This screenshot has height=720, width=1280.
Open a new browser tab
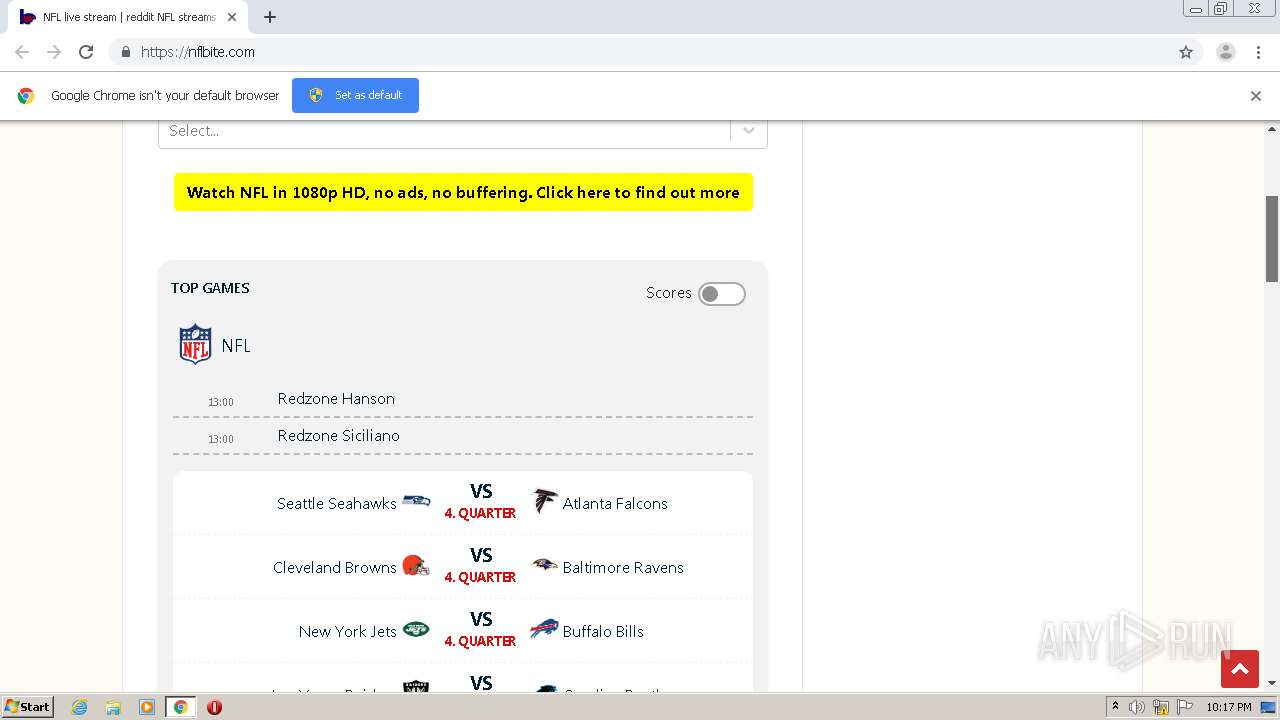(269, 17)
